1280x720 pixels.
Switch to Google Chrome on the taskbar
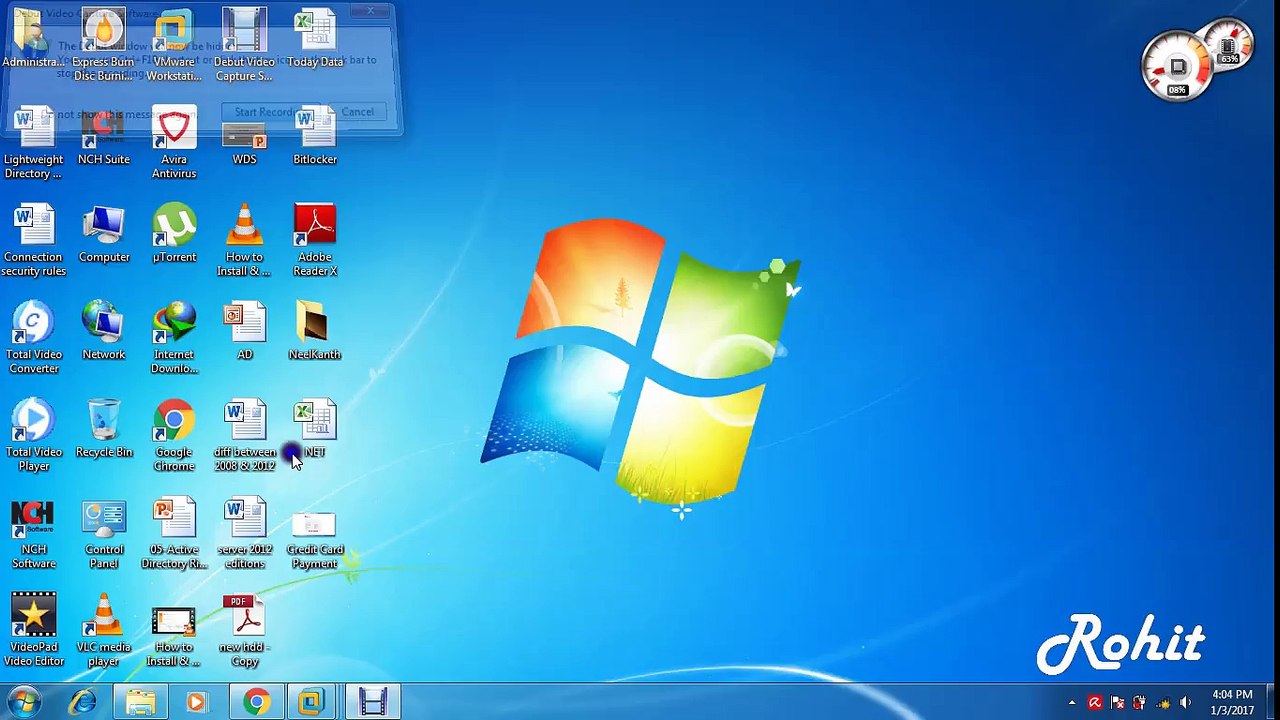pyautogui.click(x=256, y=703)
